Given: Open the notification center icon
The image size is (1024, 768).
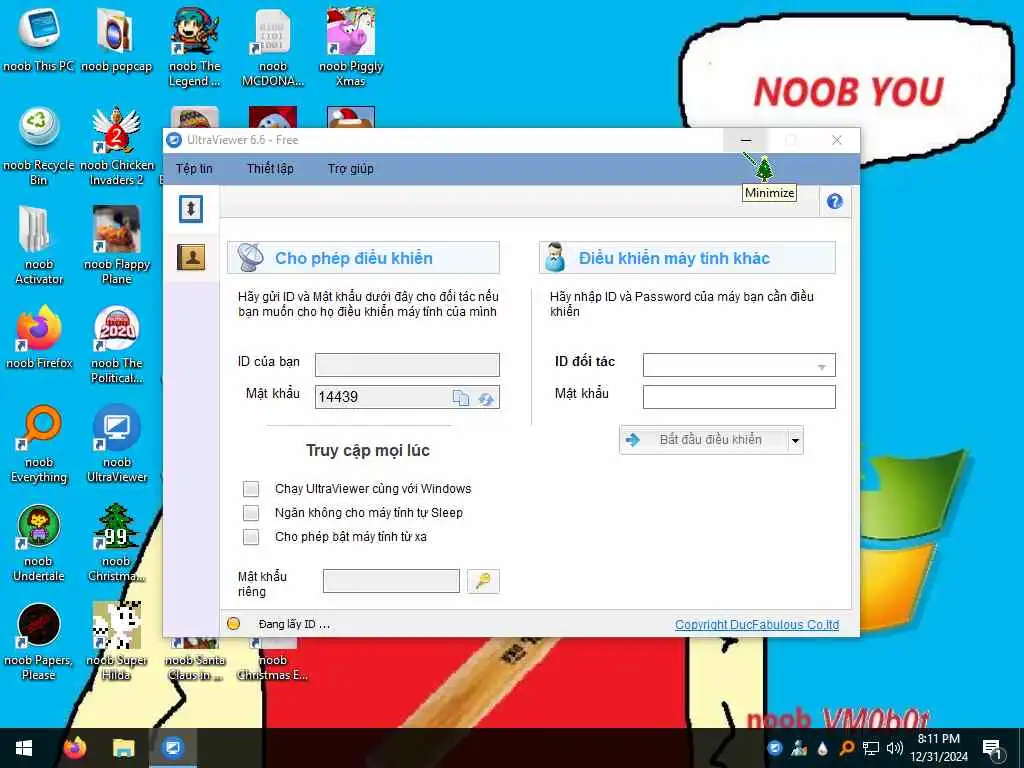Looking at the screenshot, I should tap(993, 749).
